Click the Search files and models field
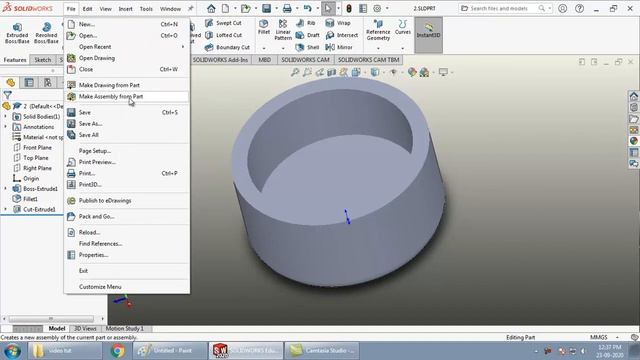The height and width of the screenshot is (360, 640). click(506, 8)
